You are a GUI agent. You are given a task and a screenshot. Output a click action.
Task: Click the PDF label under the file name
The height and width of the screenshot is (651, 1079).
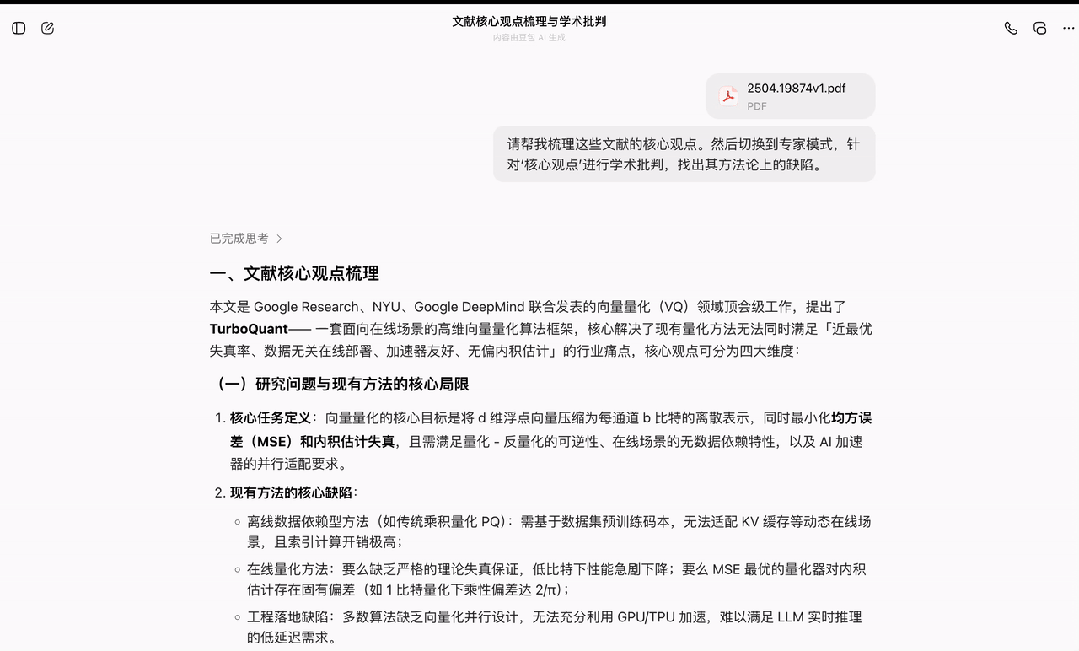point(757,106)
